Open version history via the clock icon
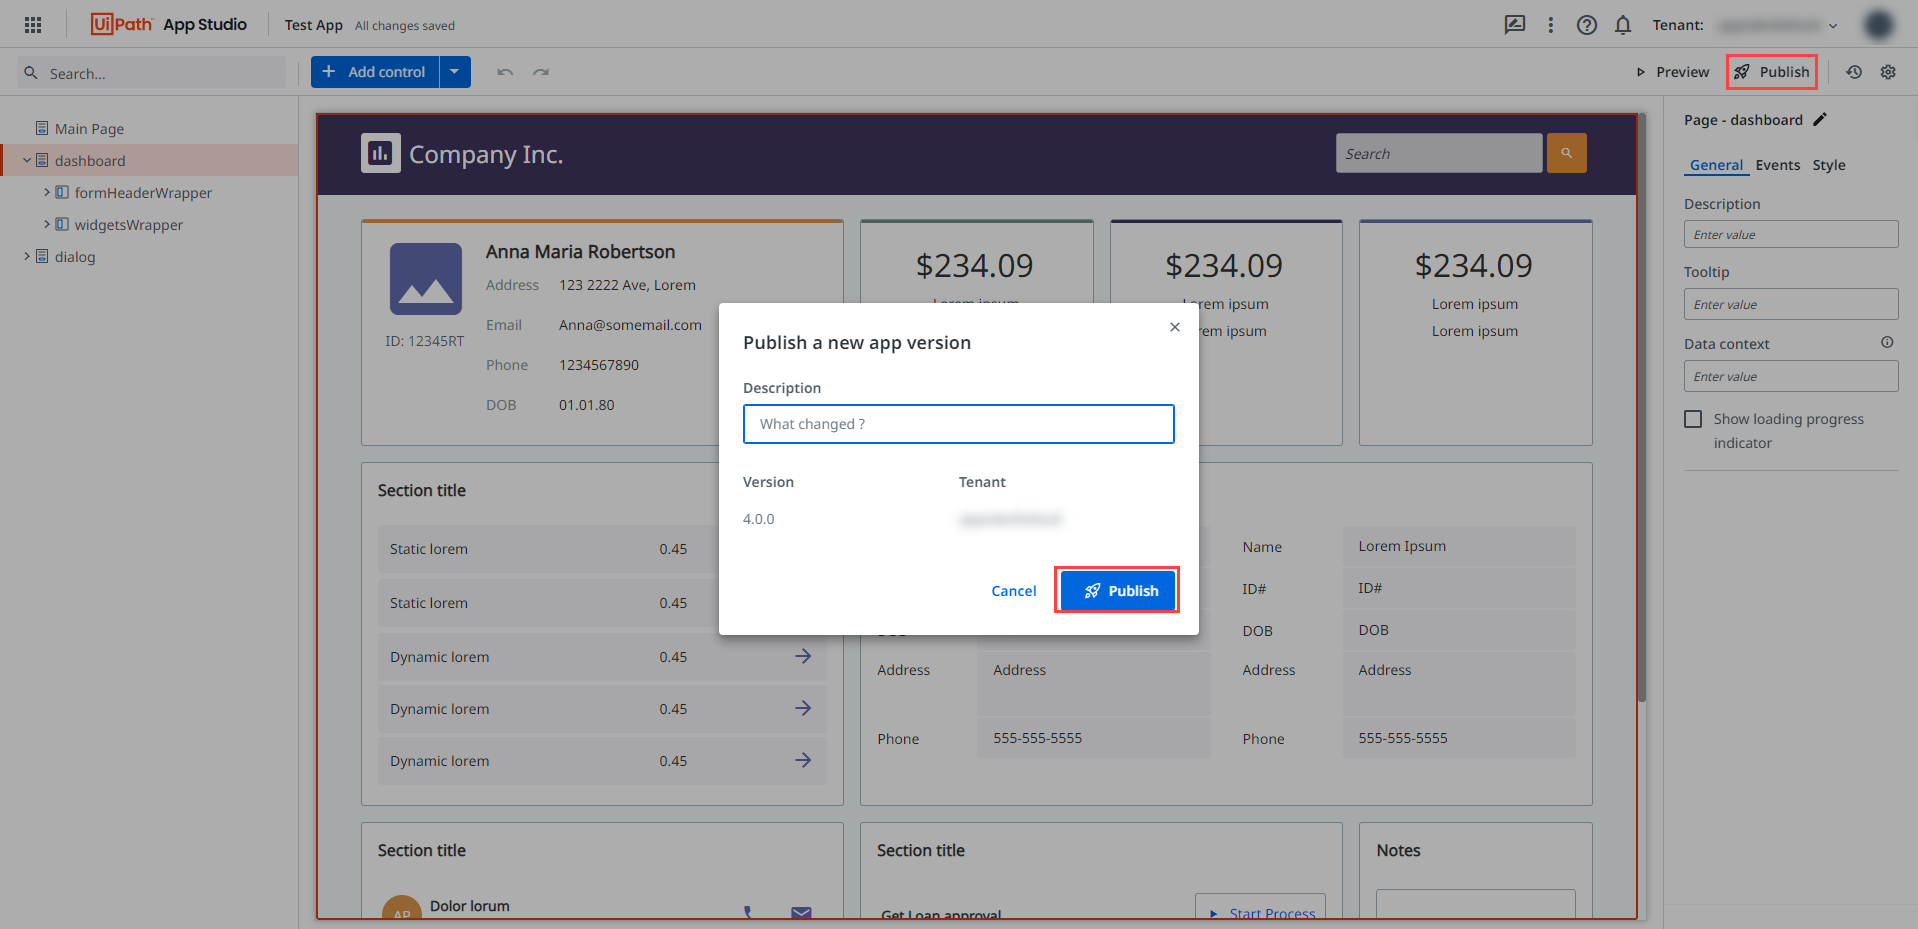1918x929 pixels. click(x=1853, y=71)
